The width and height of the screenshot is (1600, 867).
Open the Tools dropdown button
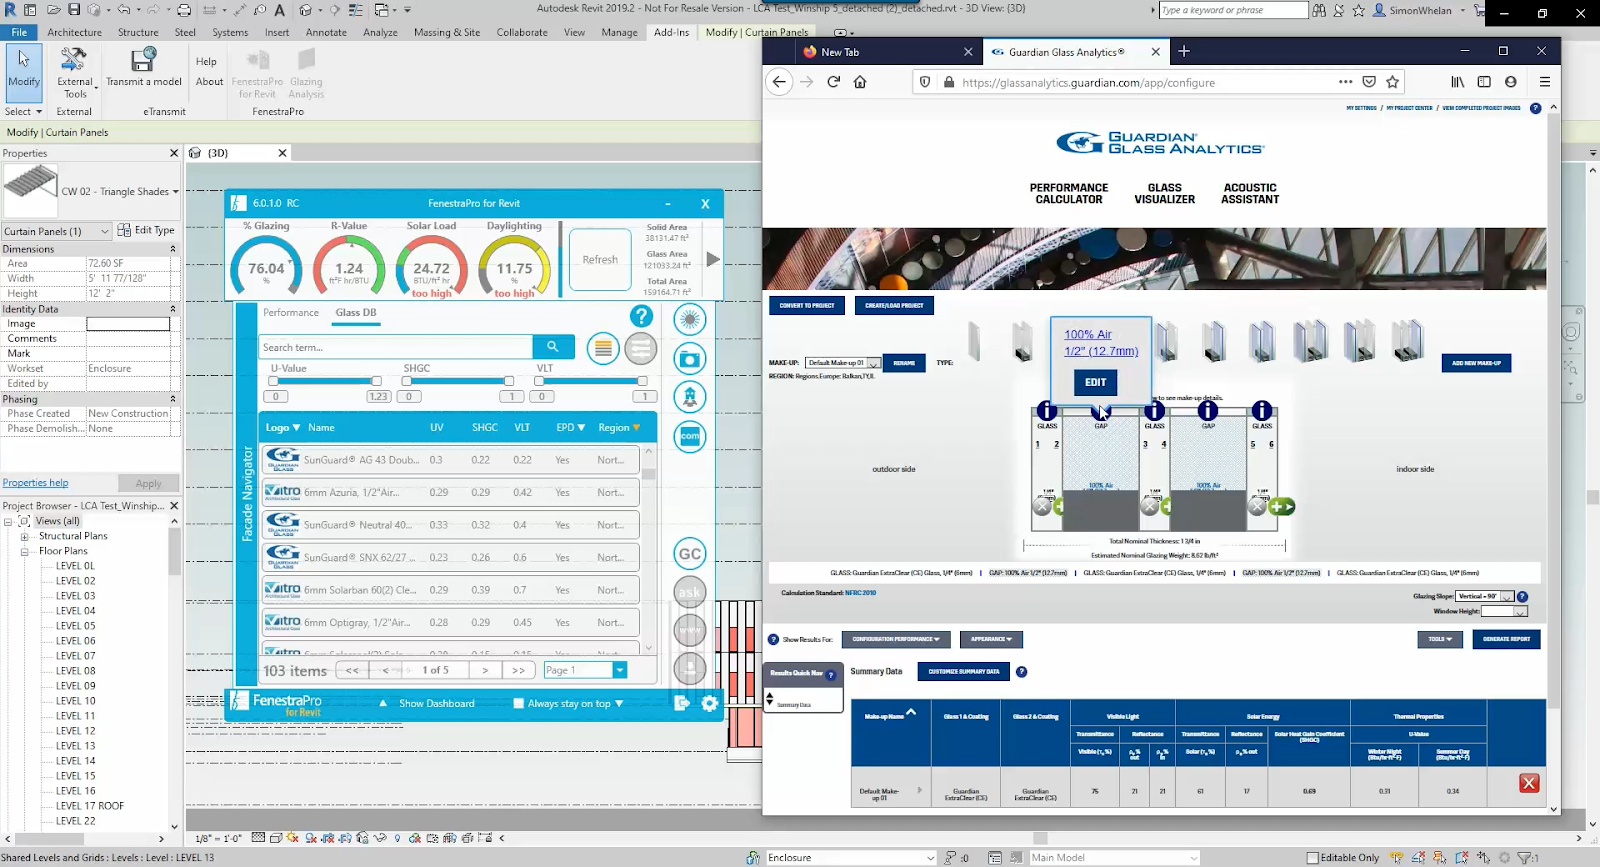click(x=1440, y=639)
